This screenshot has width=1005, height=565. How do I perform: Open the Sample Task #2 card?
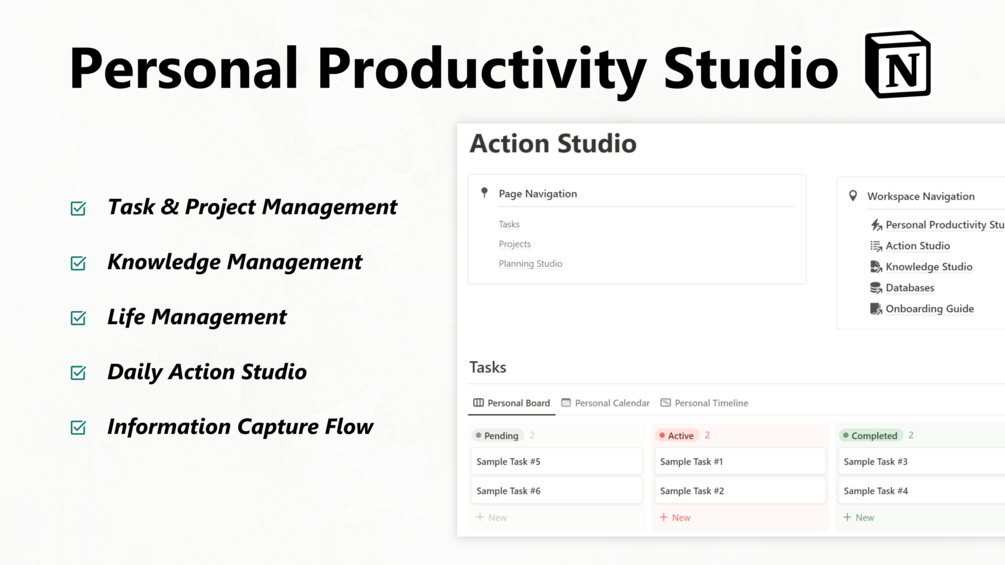(x=740, y=491)
